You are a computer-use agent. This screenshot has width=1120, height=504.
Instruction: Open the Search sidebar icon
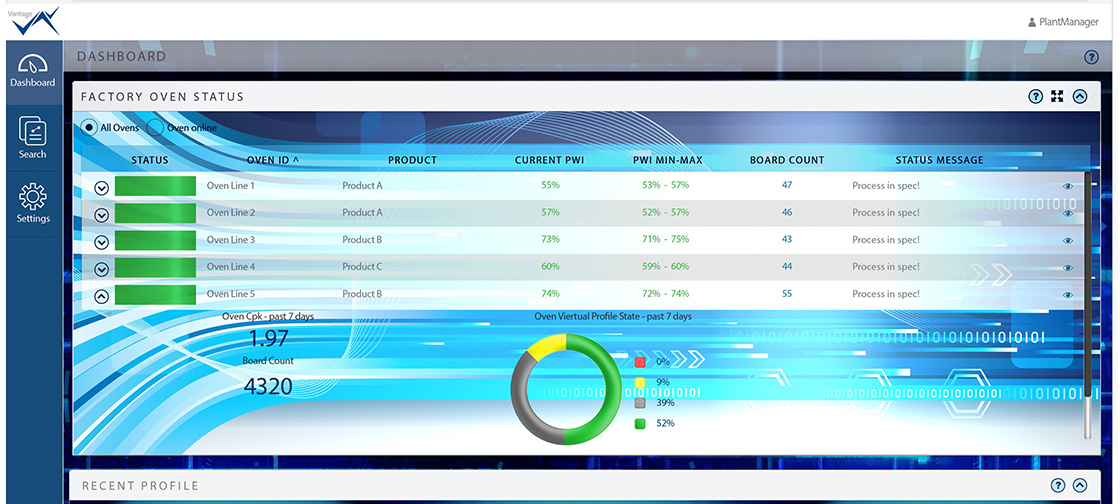pyautogui.click(x=33, y=137)
